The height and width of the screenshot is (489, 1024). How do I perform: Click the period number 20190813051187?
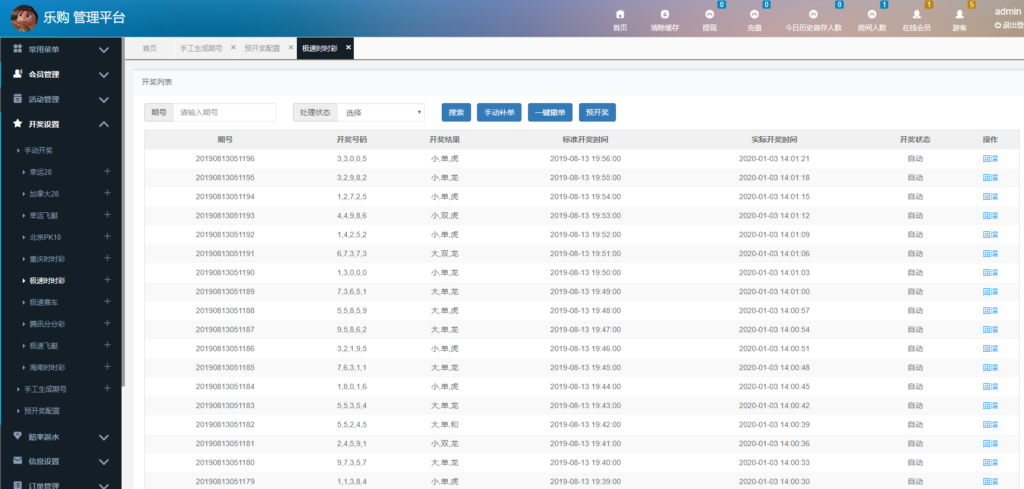pos(225,330)
